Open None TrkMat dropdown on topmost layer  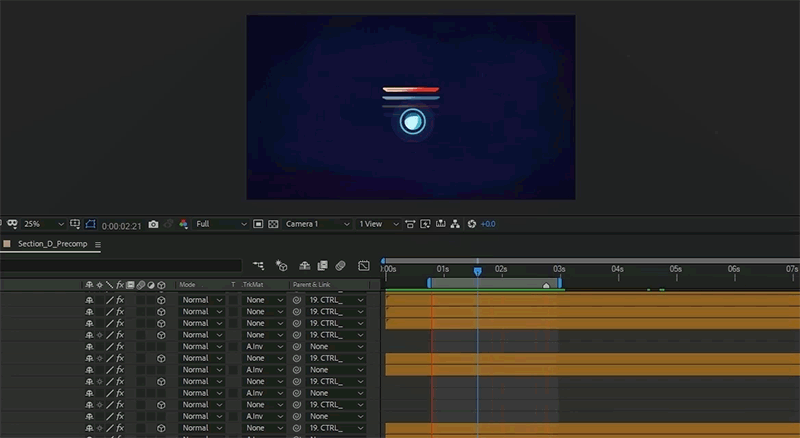tap(264, 300)
